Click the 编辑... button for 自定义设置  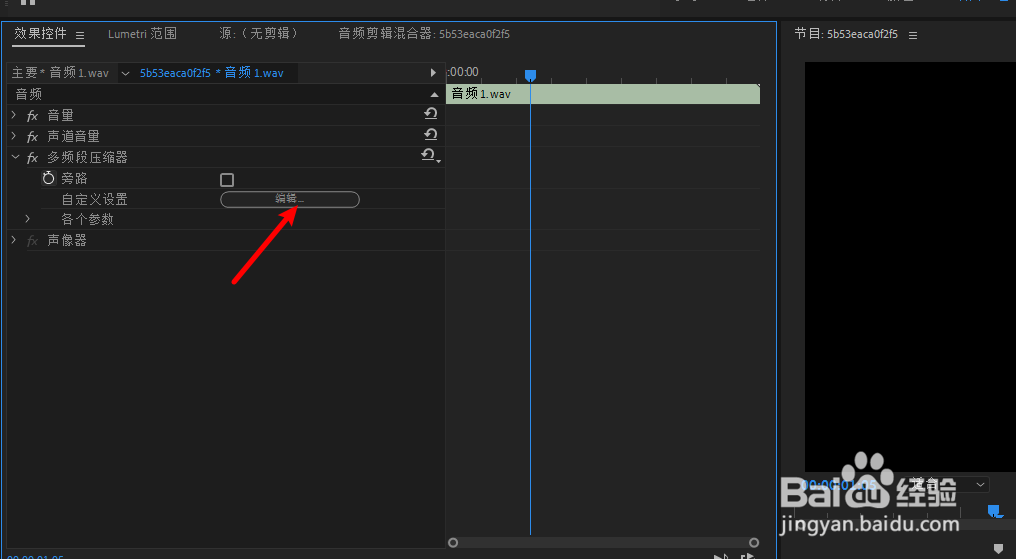tap(290, 199)
